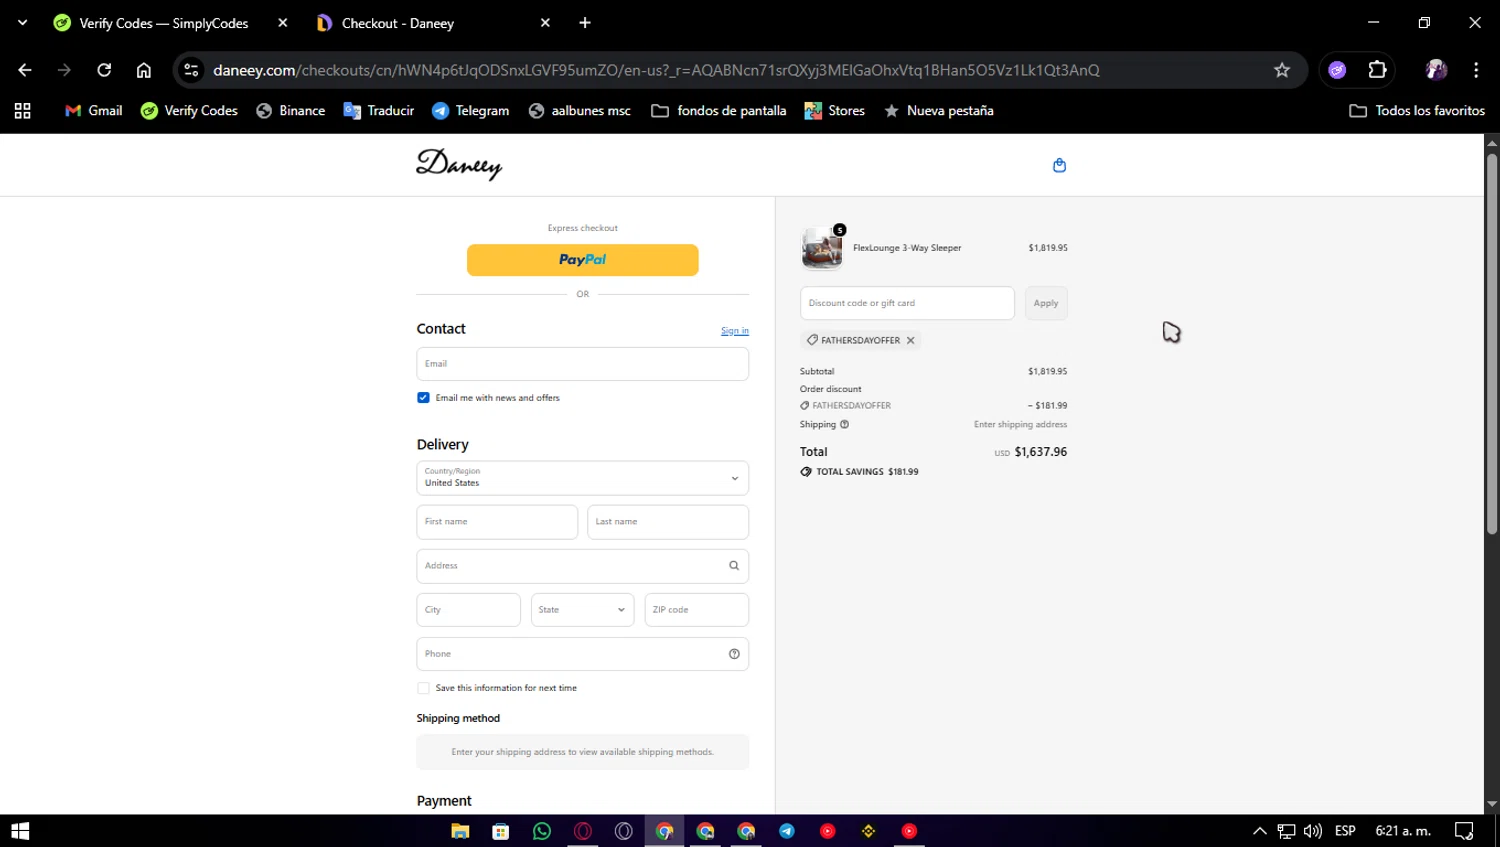Viewport: 1500px width, 847px height.
Task: Focus the Discount code or gift card field
Action: click(907, 303)
